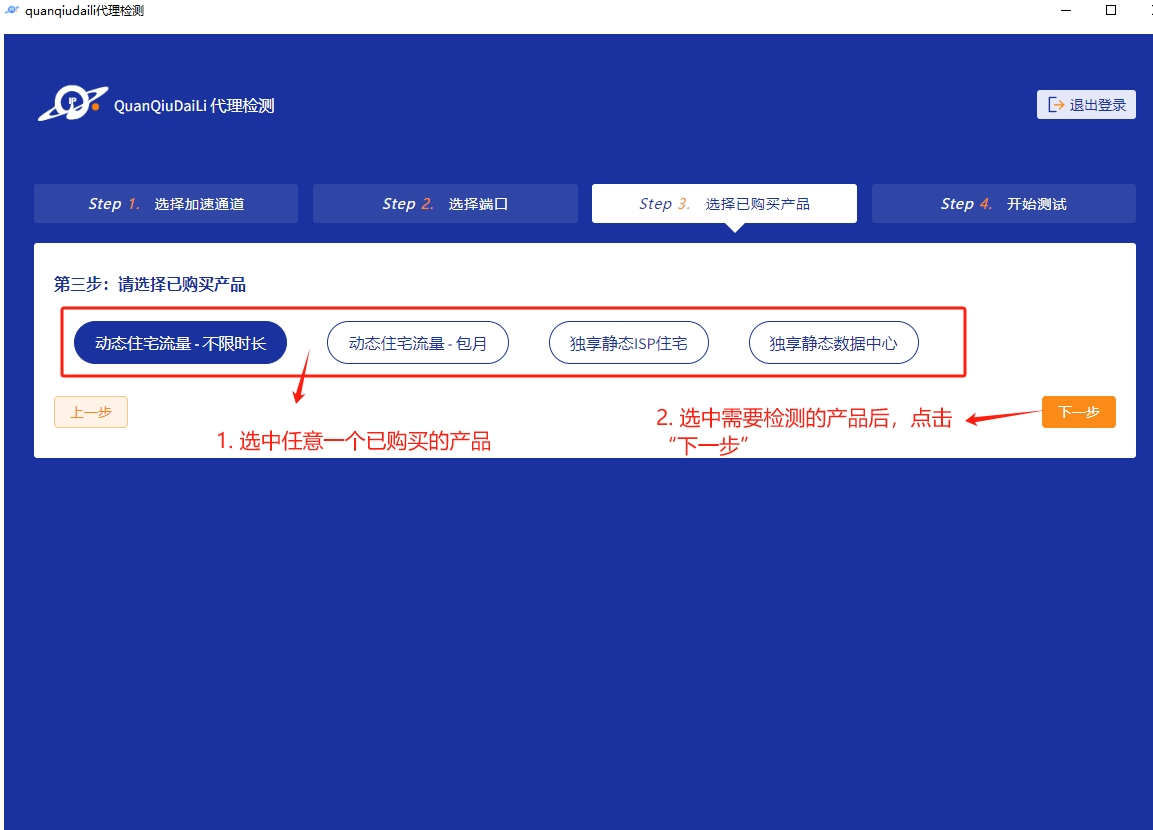
Task: Go to Step 1 选择加速通道 tab
Action: pyautogui.click(x=166, y=203)
